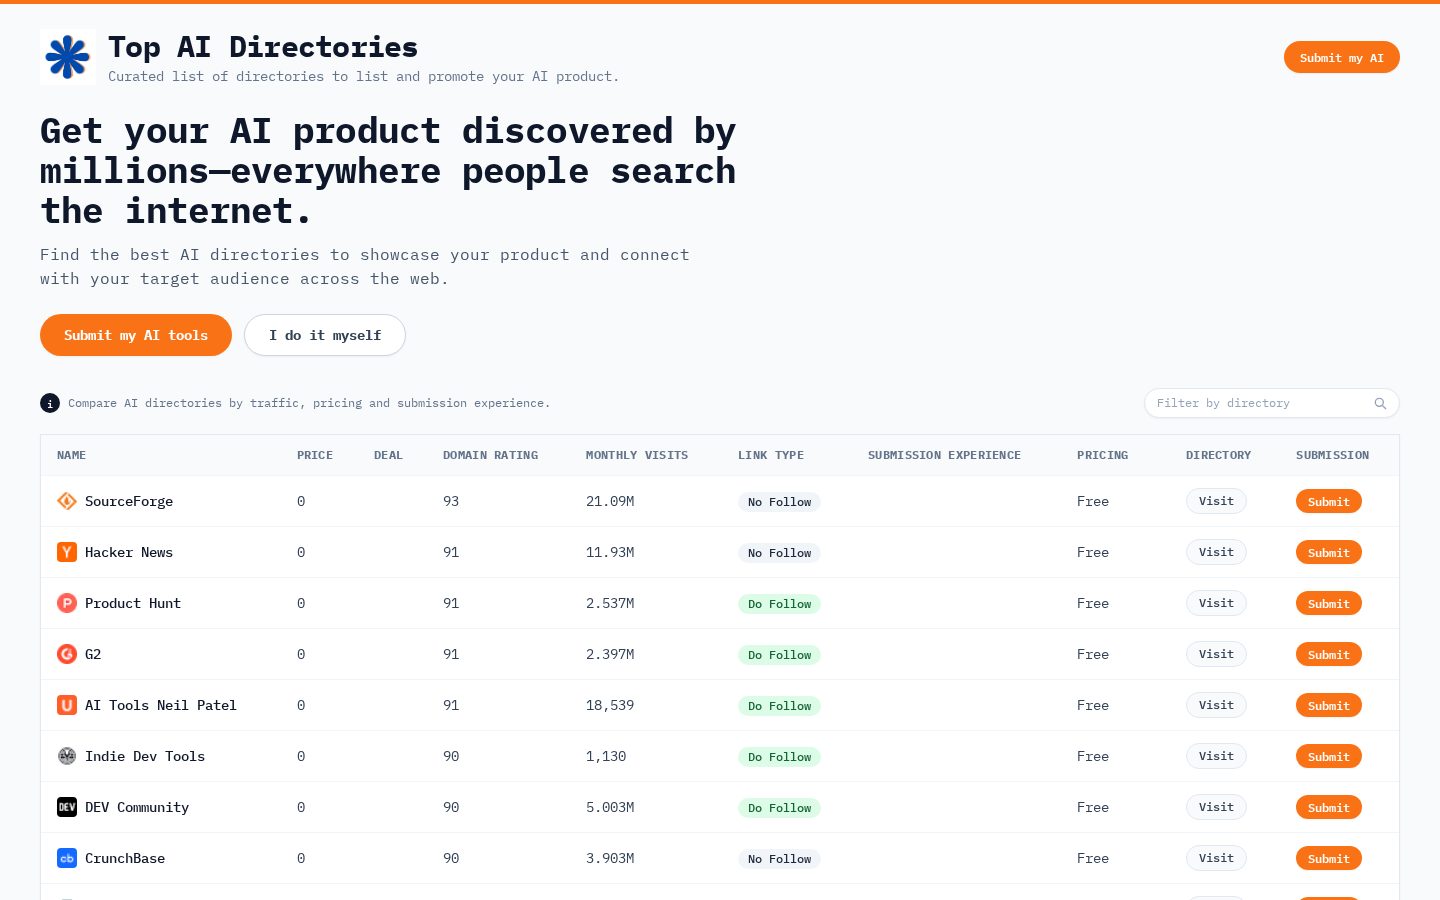Visit the Hacker News directory
The height and width of the screenshot is (900, 1440).
tap(1216, 552)
